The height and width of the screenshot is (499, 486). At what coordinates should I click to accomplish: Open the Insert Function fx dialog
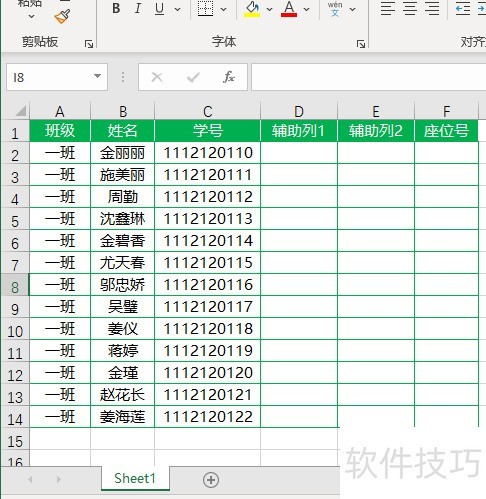(x=229, y=77)
